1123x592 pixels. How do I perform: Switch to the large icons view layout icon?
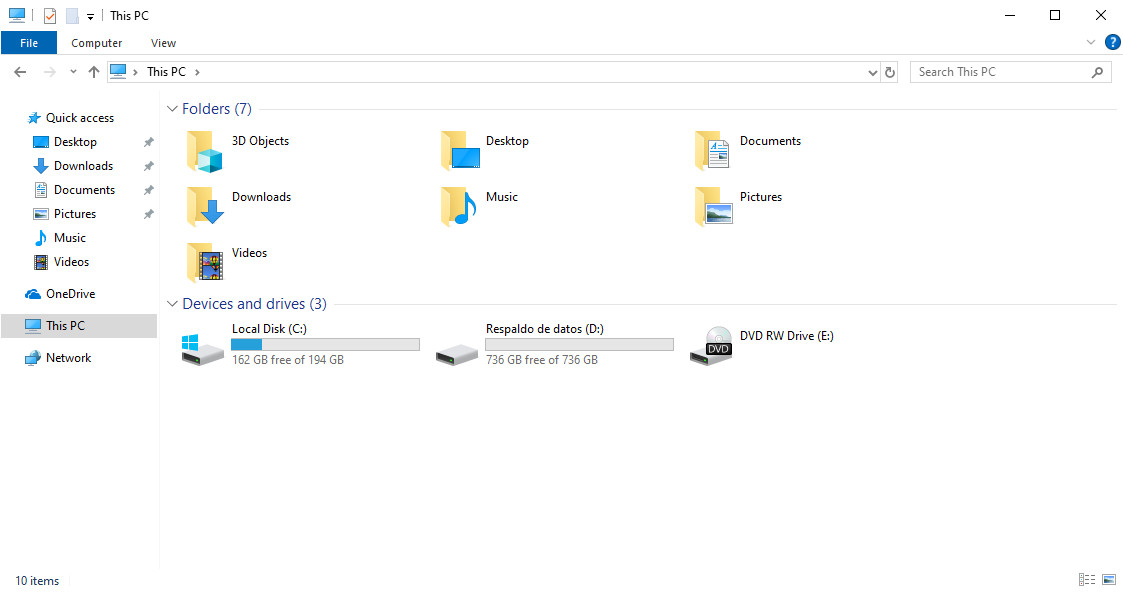1109,579
